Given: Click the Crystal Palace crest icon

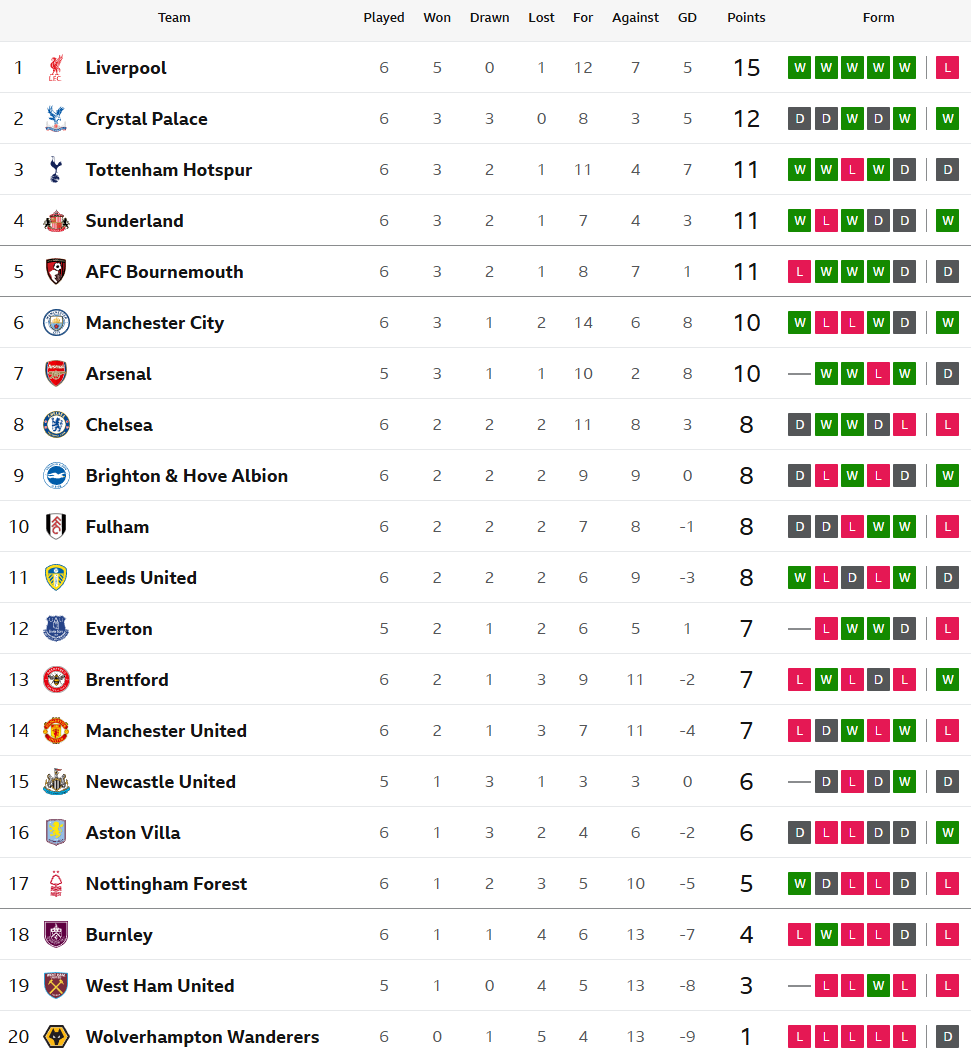Looking at the screenshot, I should tap(56, 119).
